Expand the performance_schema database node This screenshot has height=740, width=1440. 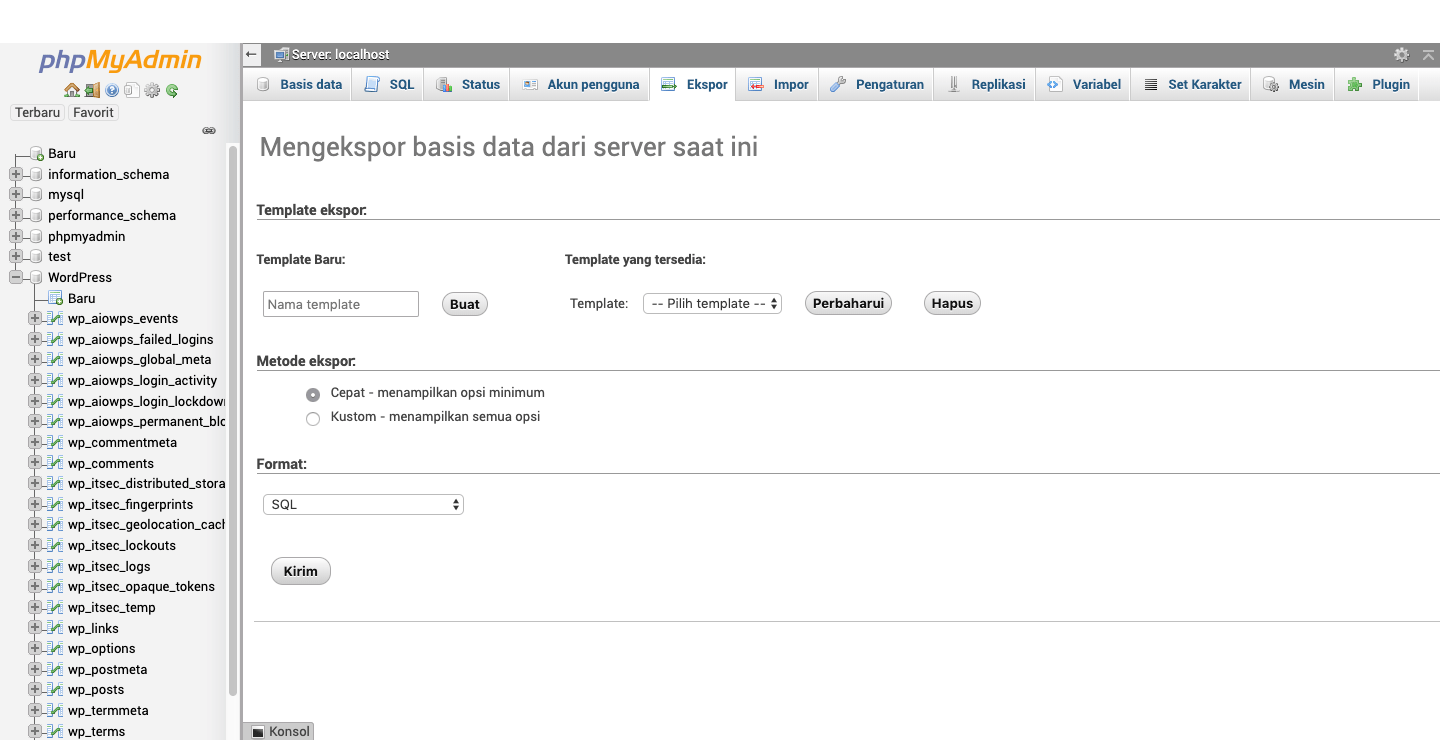coord(16,215)
